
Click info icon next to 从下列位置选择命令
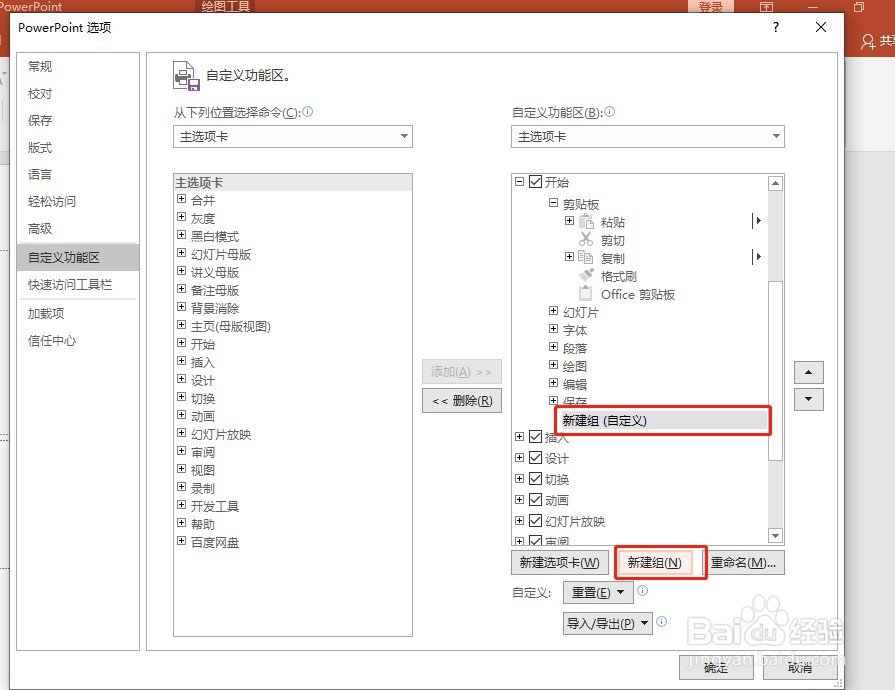[308, 112]
